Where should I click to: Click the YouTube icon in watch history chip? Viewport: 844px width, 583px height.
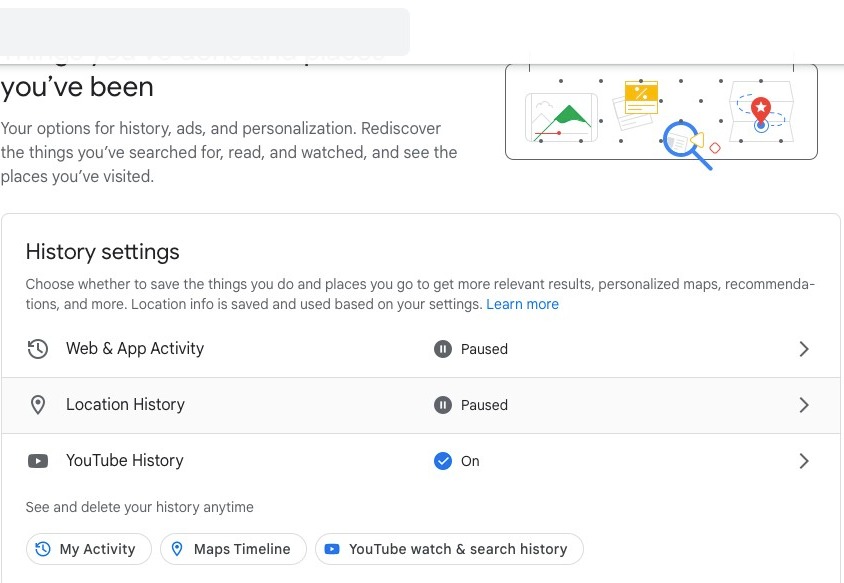click(x=332, y=549)
